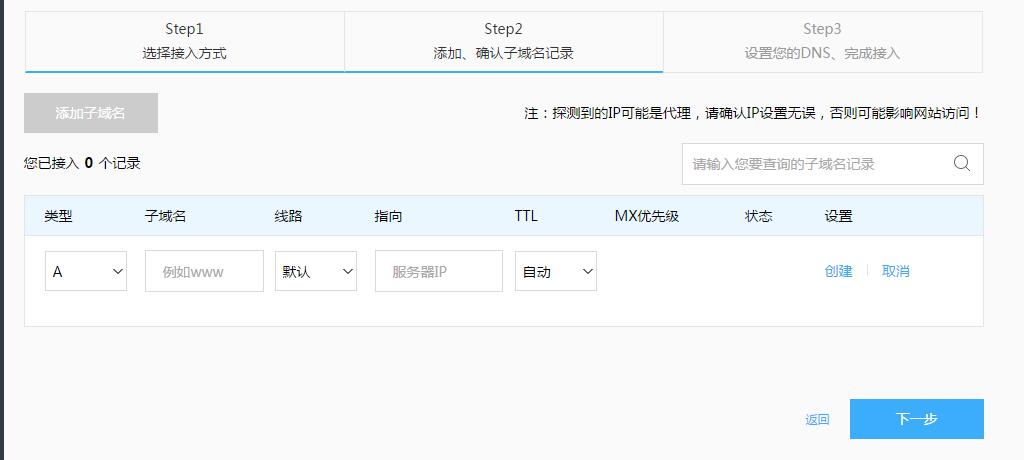Click the 类型 column header

coord(58,216)
